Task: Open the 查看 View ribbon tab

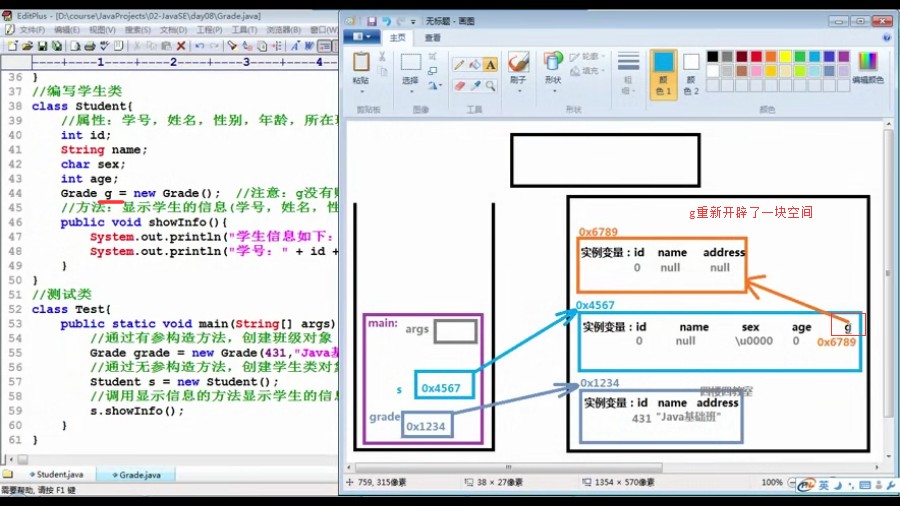Action: pos(432,38)
